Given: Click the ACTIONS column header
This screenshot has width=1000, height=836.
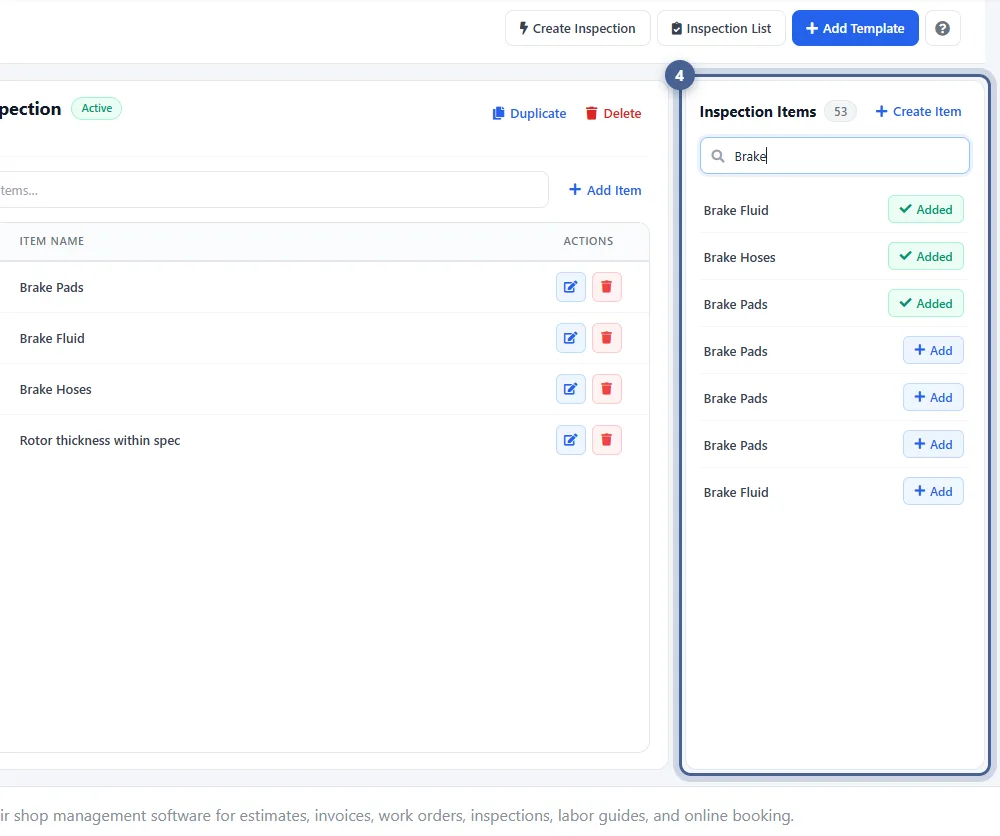Looking at the screenshot, I should coord(588,241).
